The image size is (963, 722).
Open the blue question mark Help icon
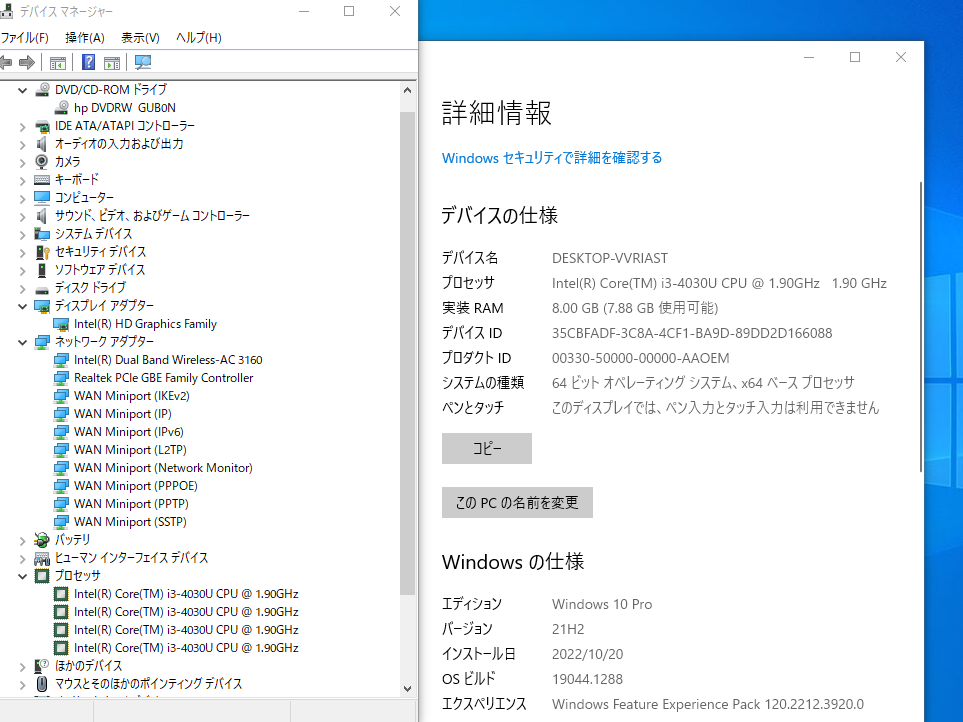pyautogui.click(x=88, y=62)
